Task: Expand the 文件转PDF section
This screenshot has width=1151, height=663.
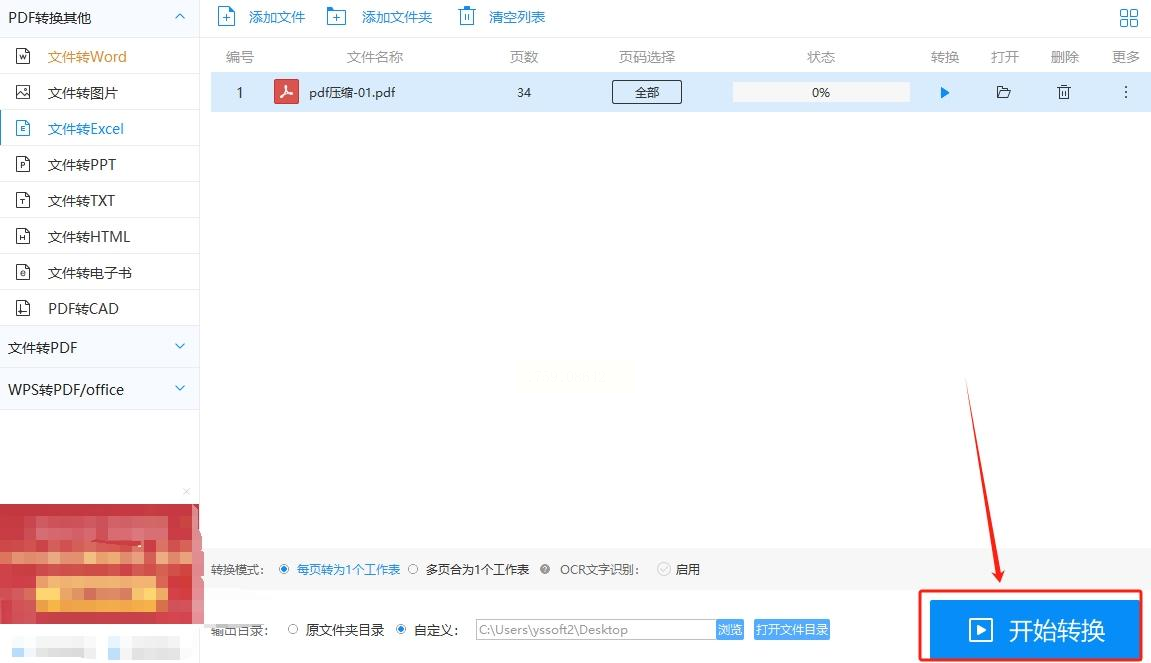Action: [180, 347]
